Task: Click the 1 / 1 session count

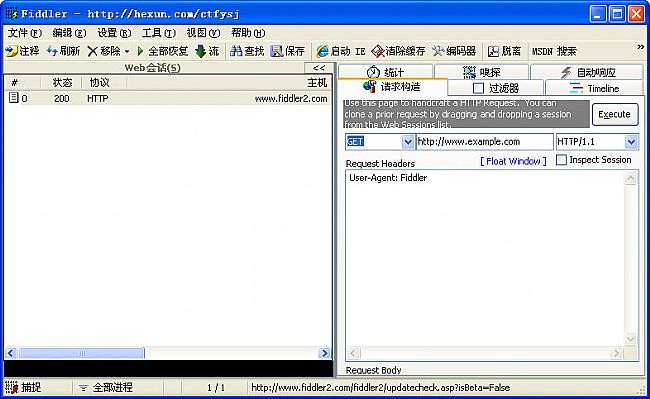Action: [x=216, y=387]
